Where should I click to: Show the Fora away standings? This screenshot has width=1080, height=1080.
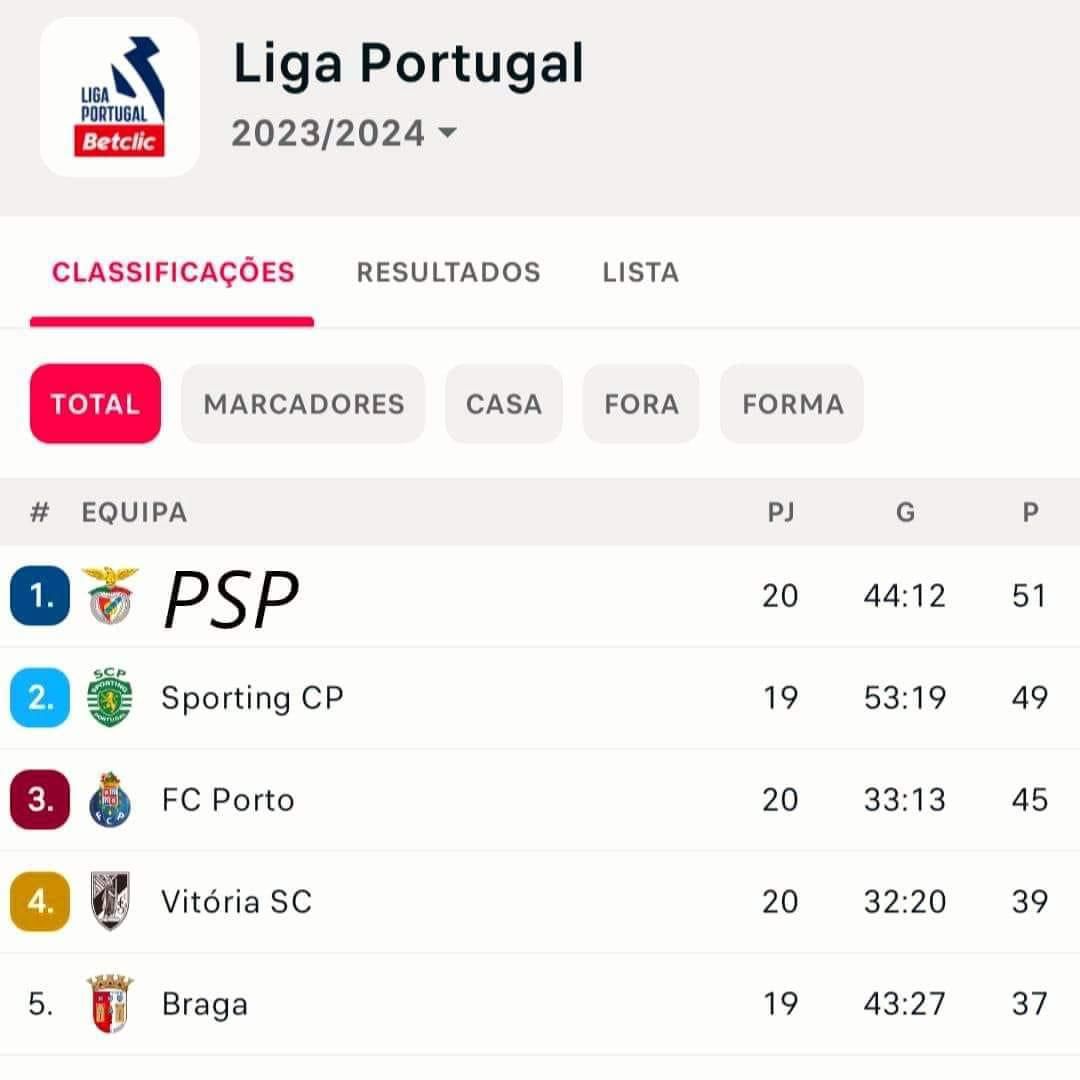[x=641, y=404]
